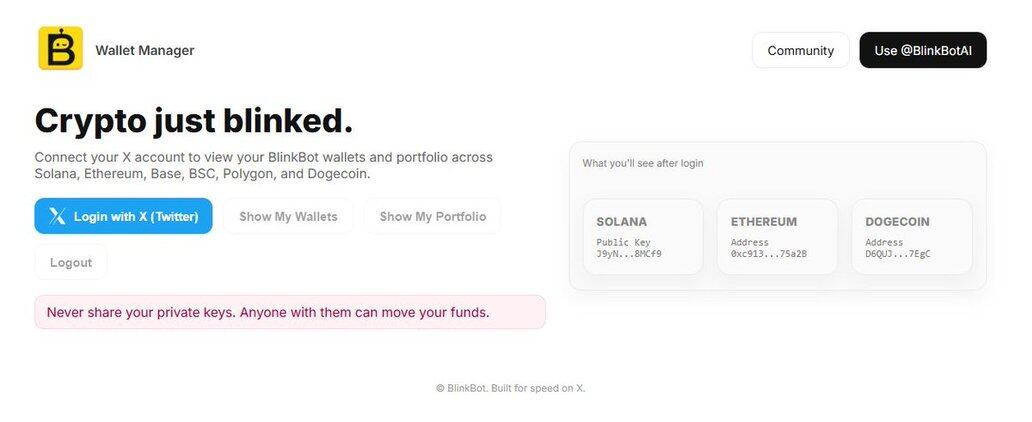
Task: Click Ethereum address 0xc913...75a2B
Action: 768,254
